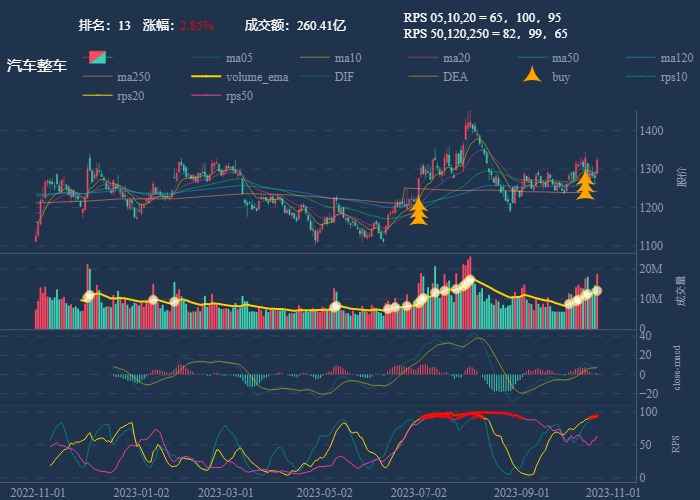The height and width of the screenshot is (500, 700).
Task: Click the buy legend arrow icon
Action: point(534,76)
